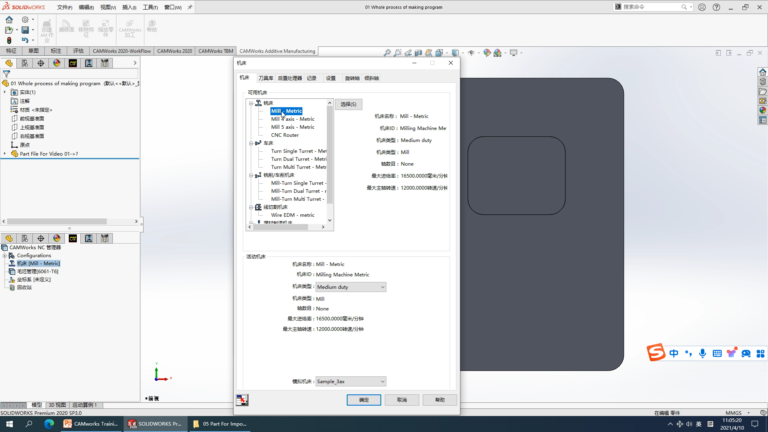Switch to the 后置处理器 post processor tab
The image size is (768, 432).
tap(290, 78)
